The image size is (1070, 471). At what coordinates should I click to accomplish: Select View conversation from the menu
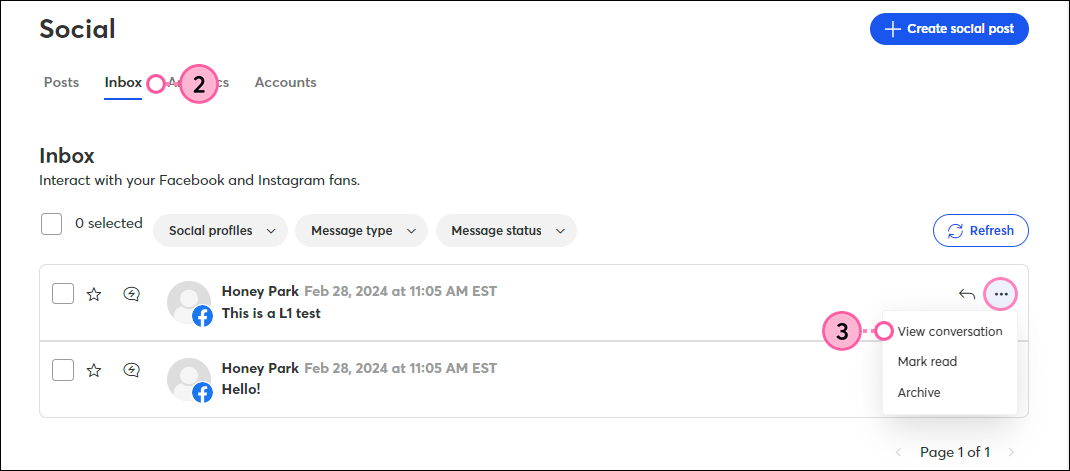click(950, 332)
